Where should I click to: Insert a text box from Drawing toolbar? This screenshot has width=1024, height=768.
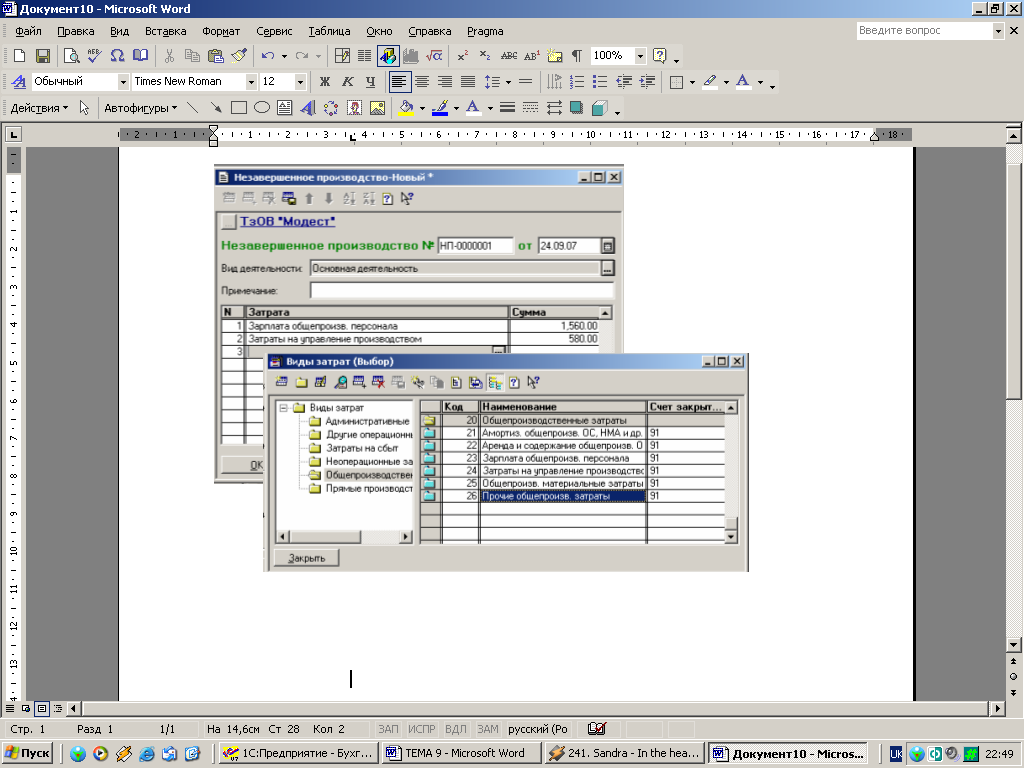pos(285,108)
